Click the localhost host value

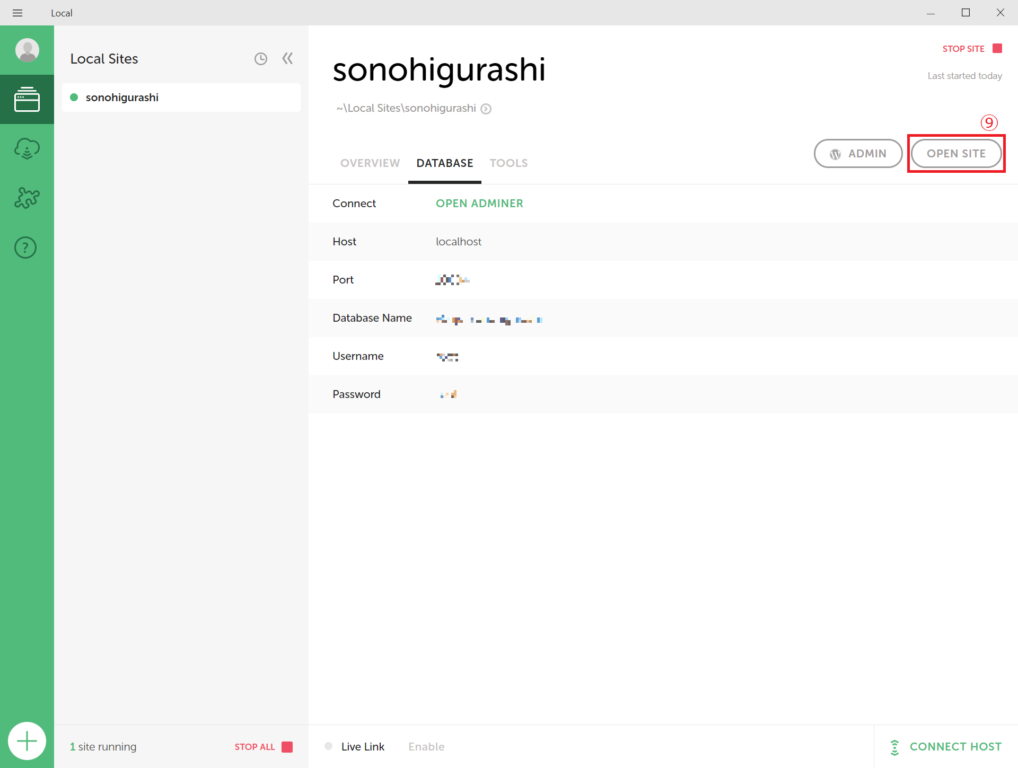tap(458, 242)
